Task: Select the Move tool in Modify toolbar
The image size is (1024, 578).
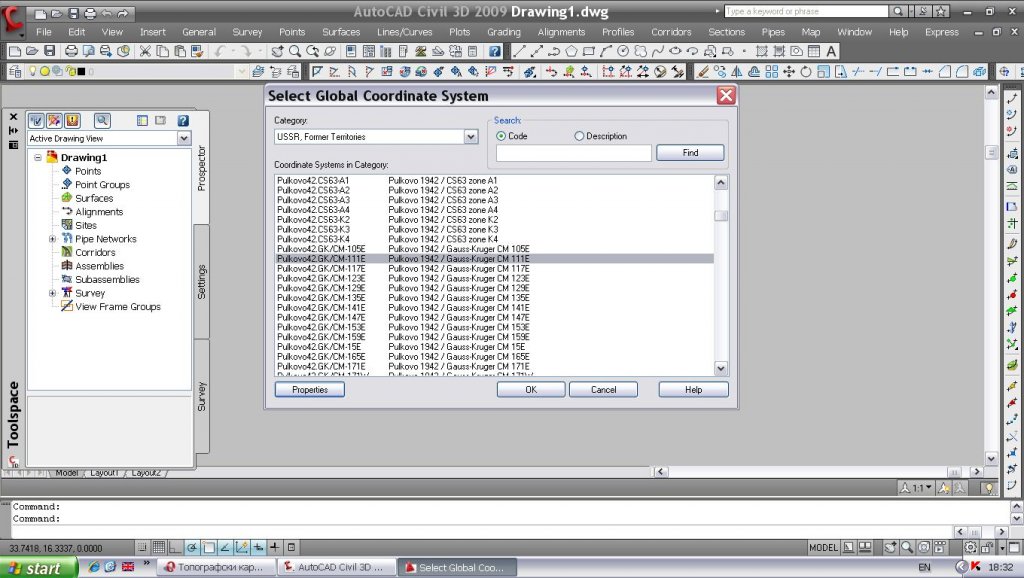Action: [x=789, y=72]
